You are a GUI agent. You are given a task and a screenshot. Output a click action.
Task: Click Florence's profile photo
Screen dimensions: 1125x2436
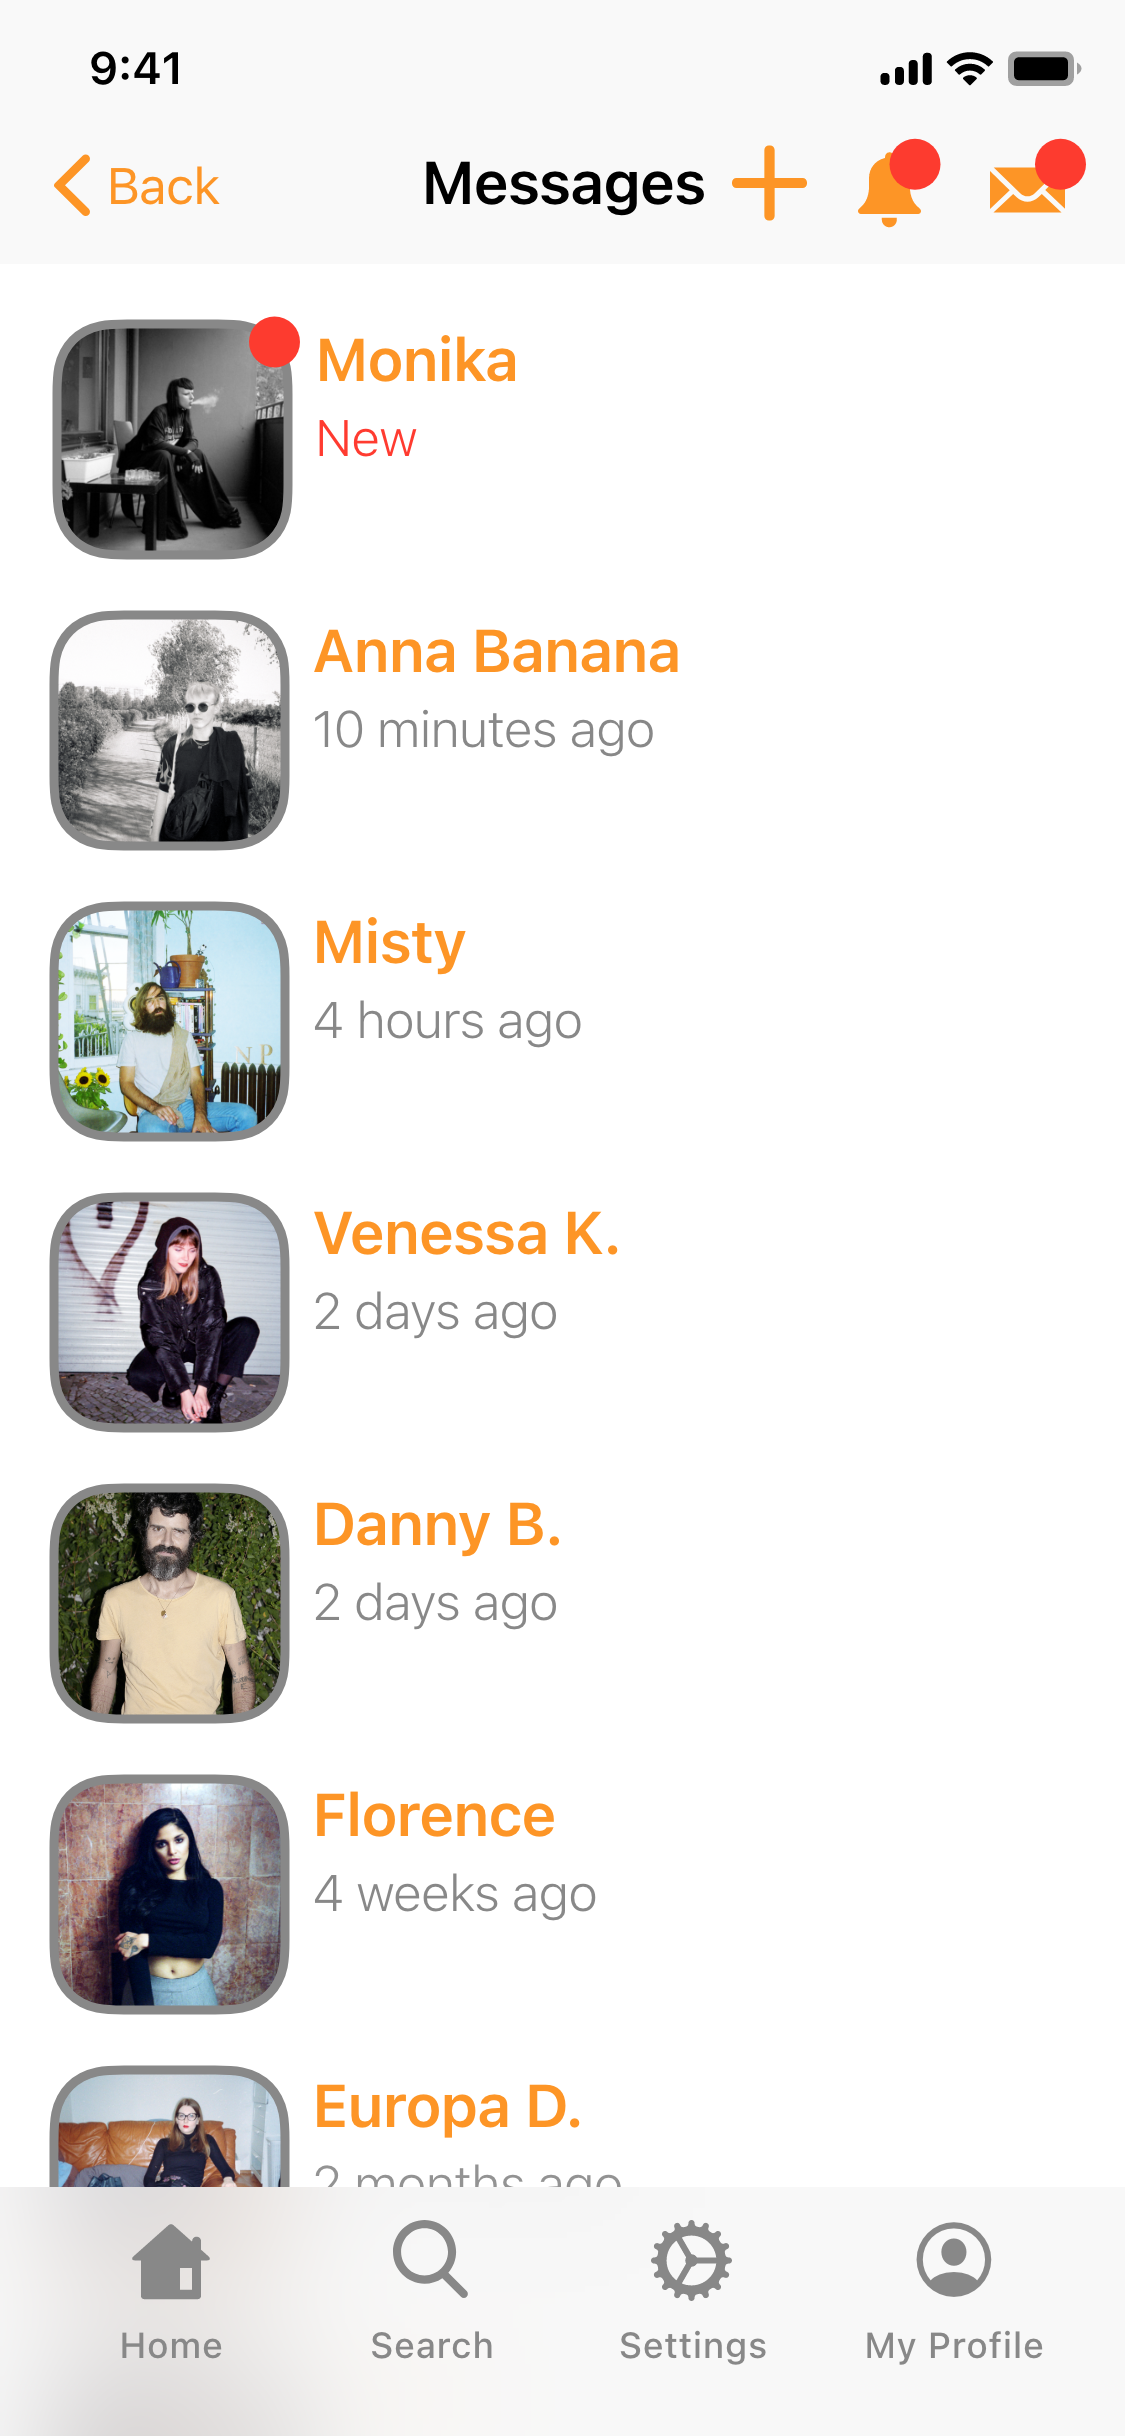pos(170,1894)
